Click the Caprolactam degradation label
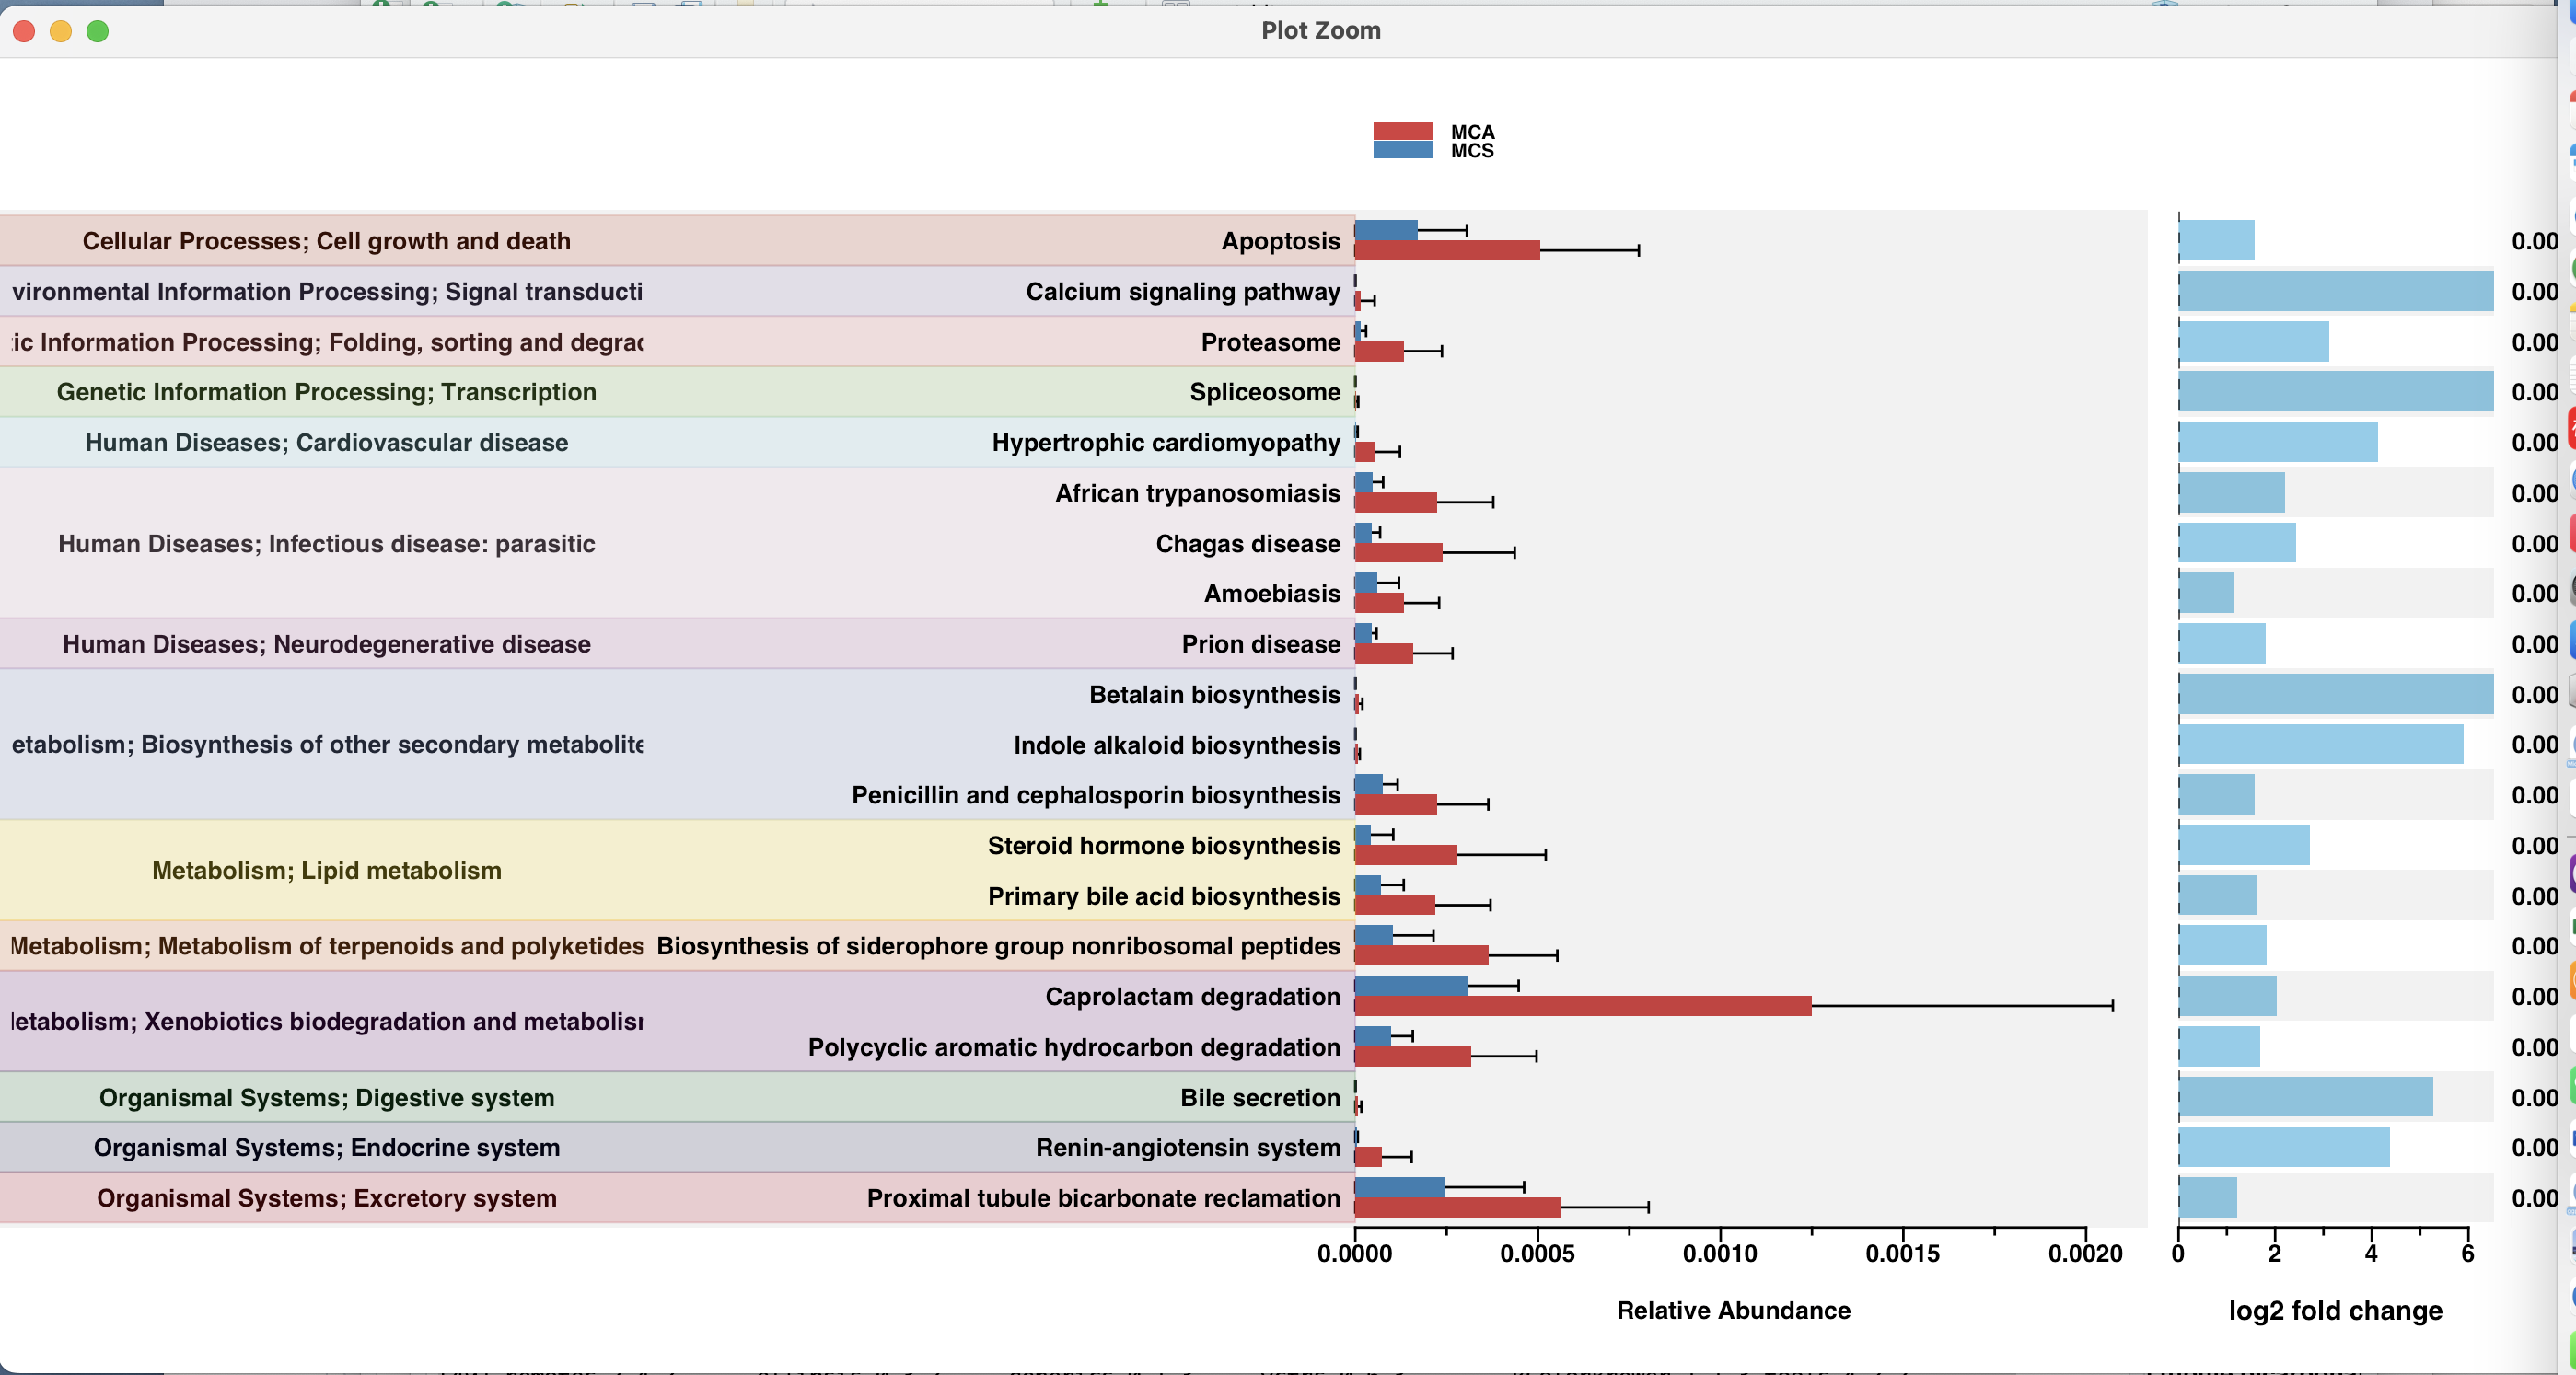Image resolution: width=2576 pixels, height=1375 pixels. (x=1192, y=996)
